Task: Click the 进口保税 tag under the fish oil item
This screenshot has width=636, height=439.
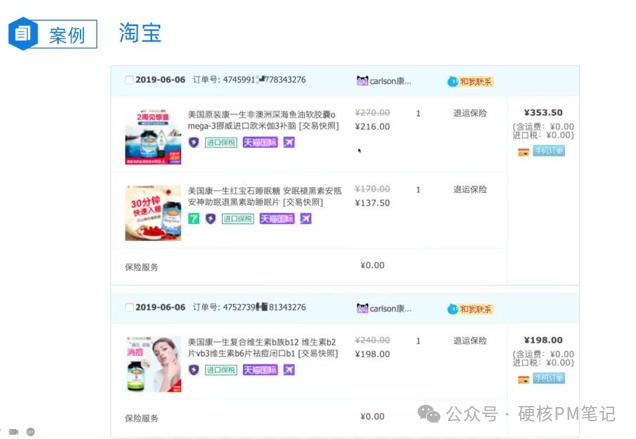Action: pyautogui.click(x=221, y=142)
